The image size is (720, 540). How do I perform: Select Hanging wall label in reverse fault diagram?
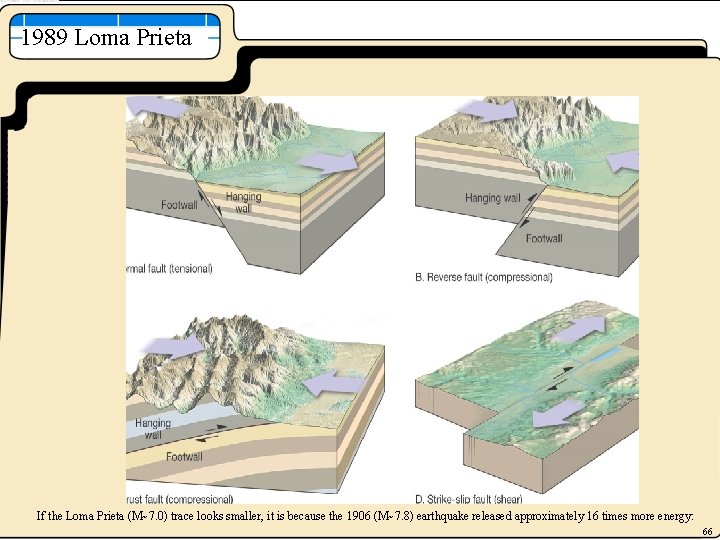(493, 198)
